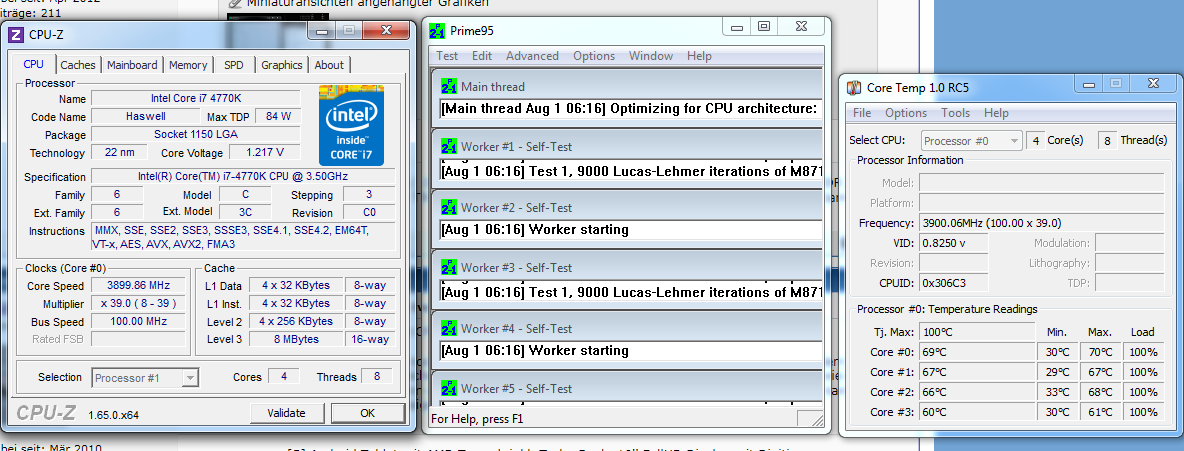
Task: Click the CPUID 0x306C3 field
Action: coord(954,283)
